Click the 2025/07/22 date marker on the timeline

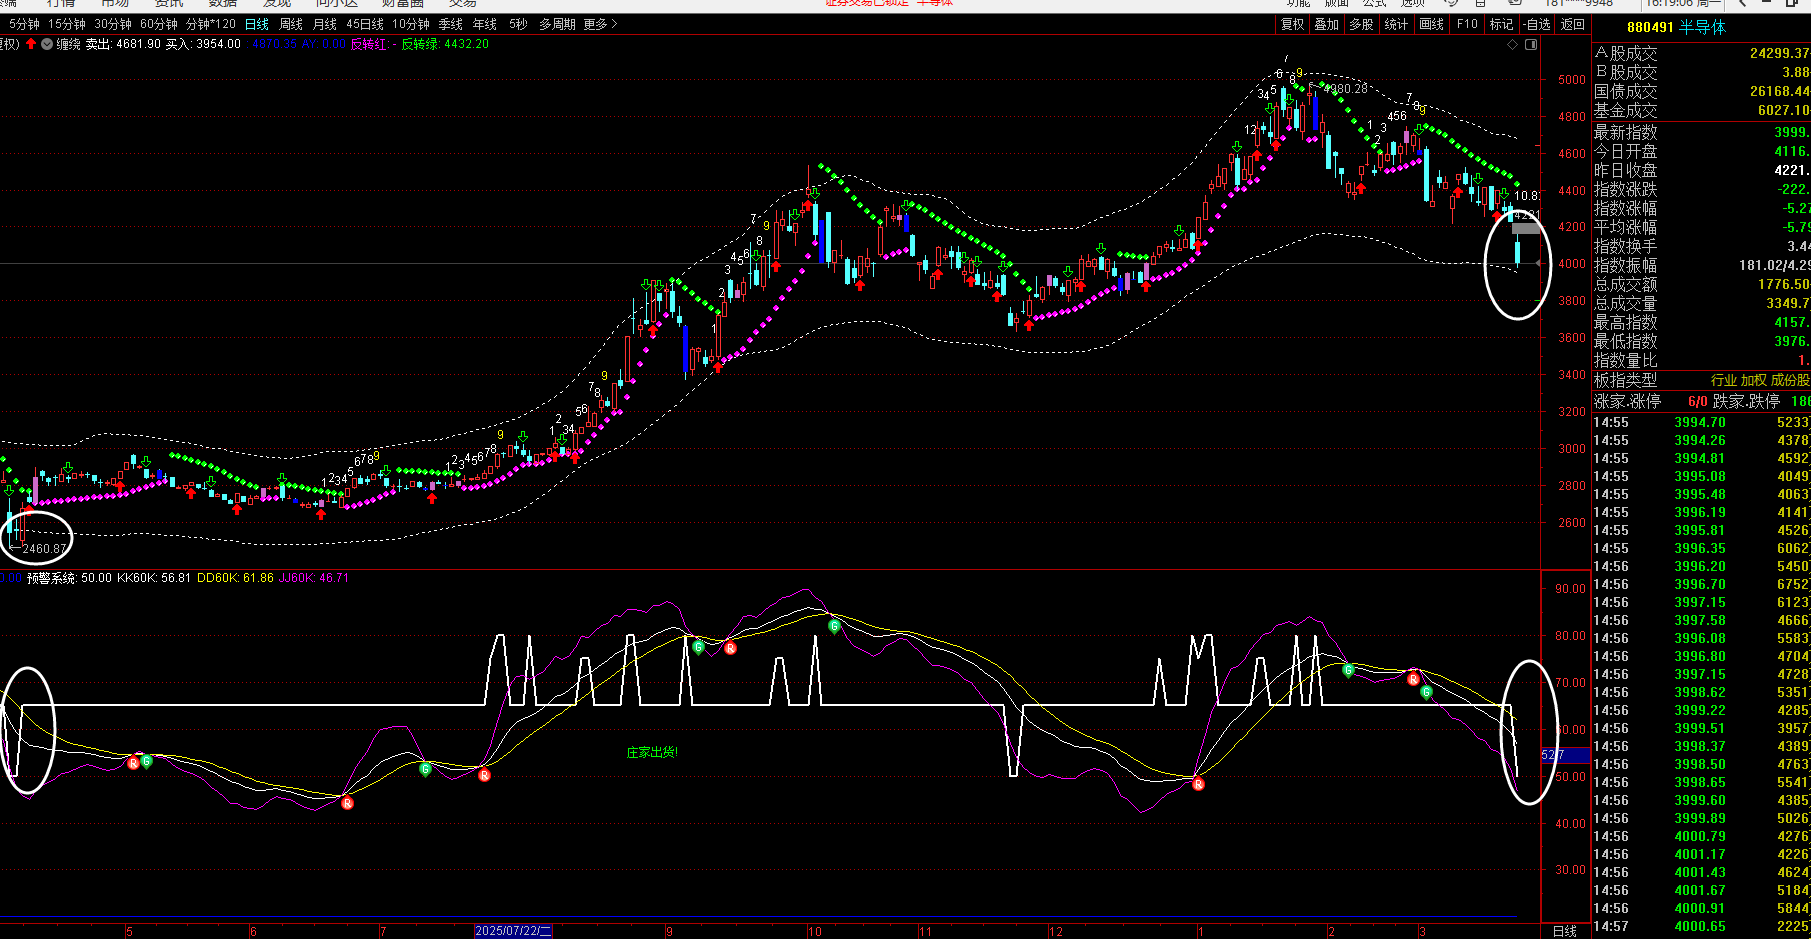513,931
